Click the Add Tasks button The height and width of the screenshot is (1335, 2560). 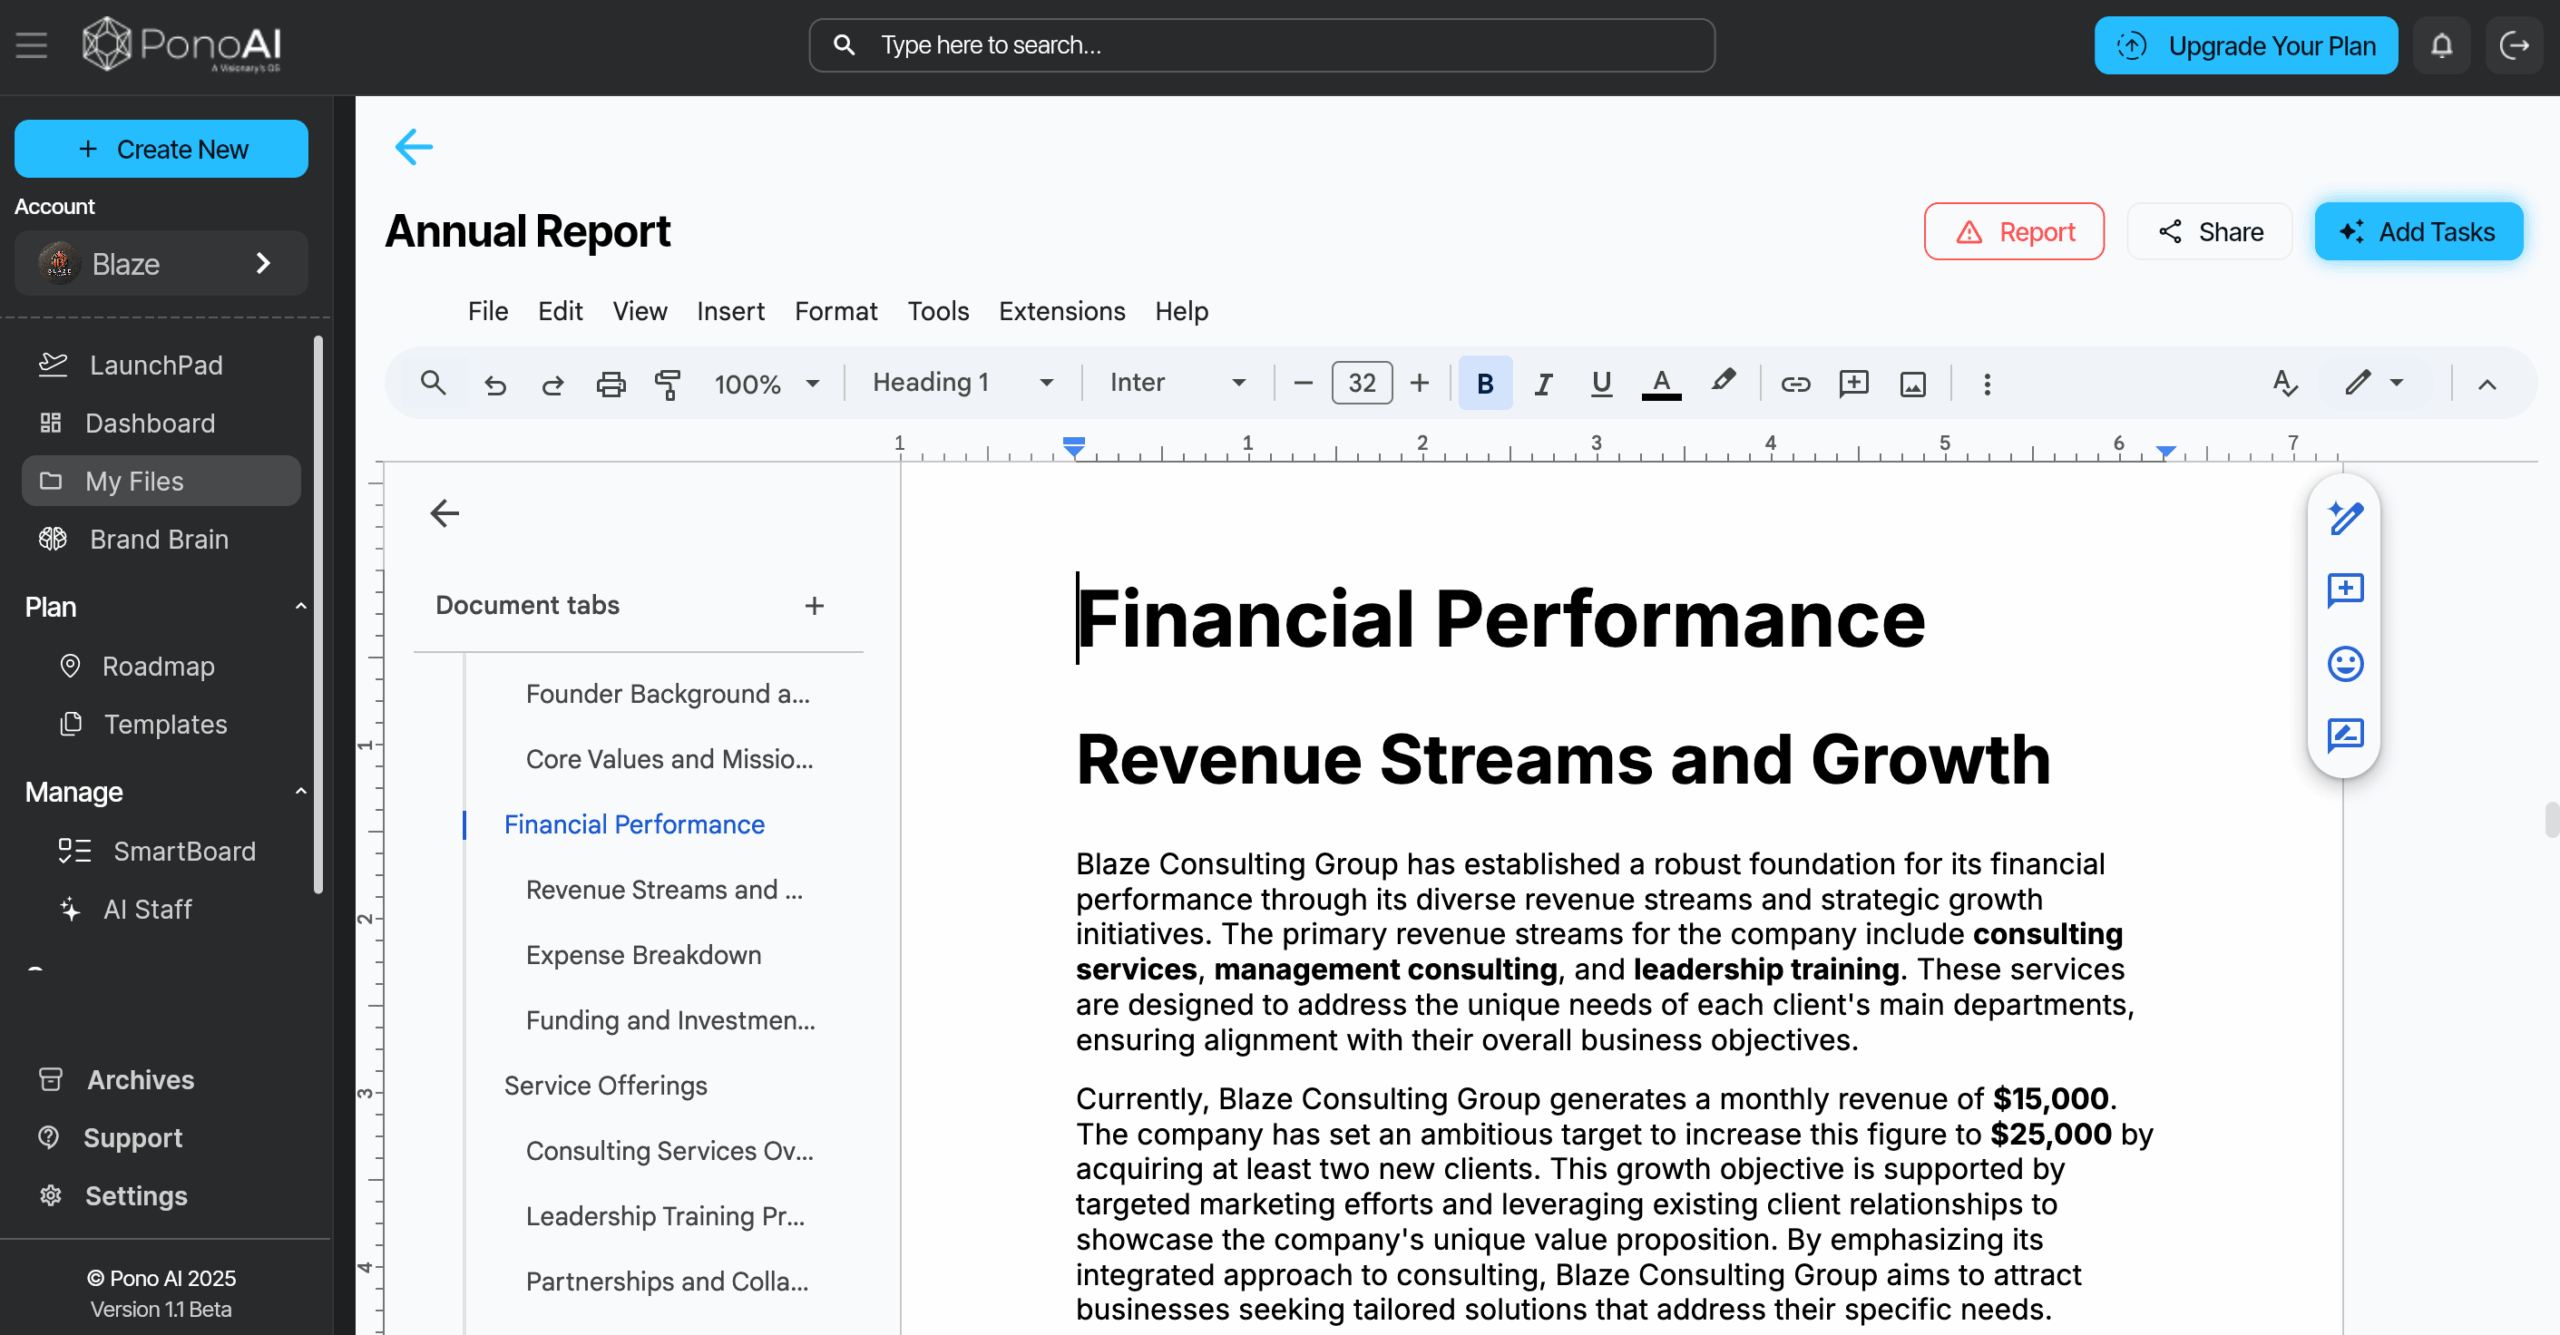click(2419, 232)
